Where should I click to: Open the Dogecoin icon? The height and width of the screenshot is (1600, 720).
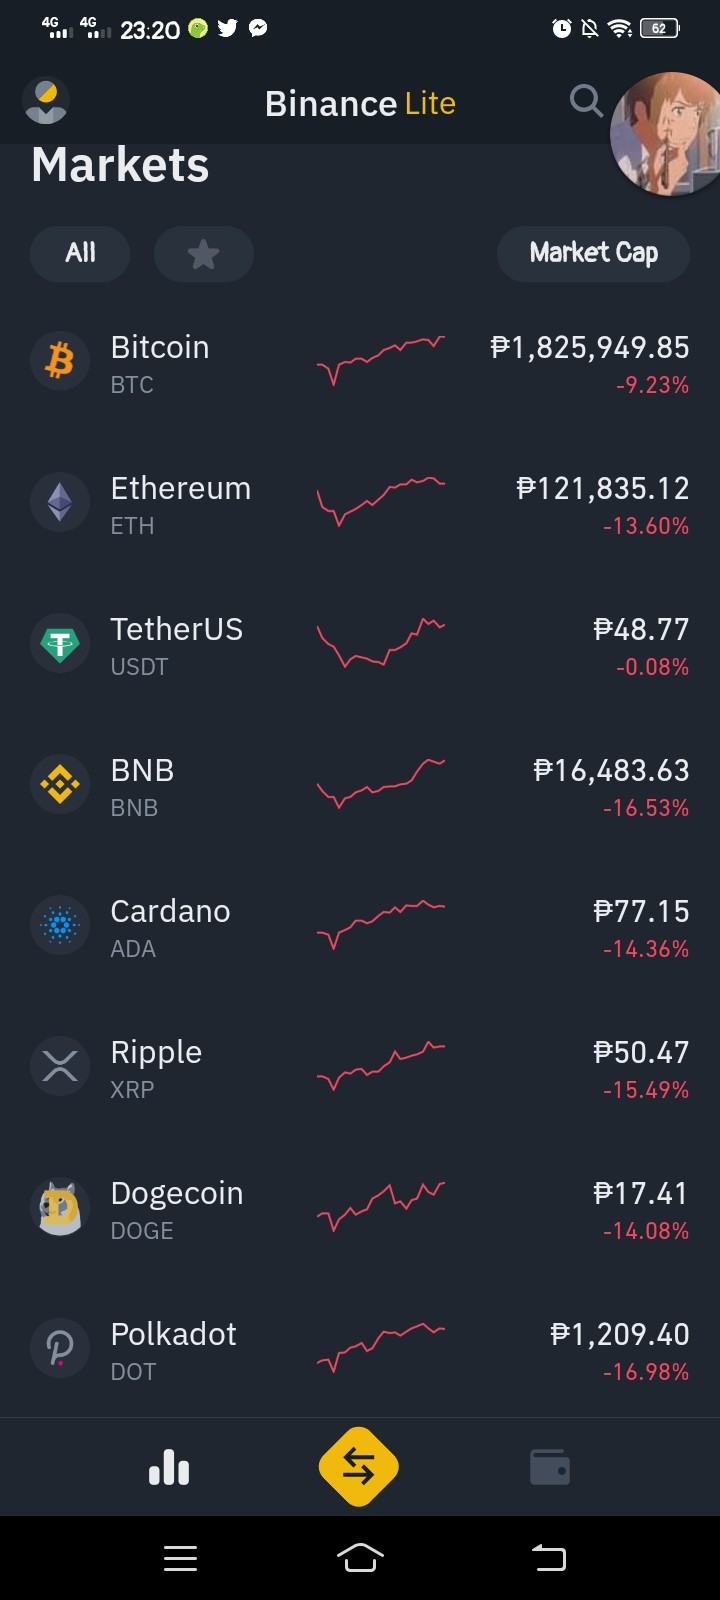click(60, 1207)
